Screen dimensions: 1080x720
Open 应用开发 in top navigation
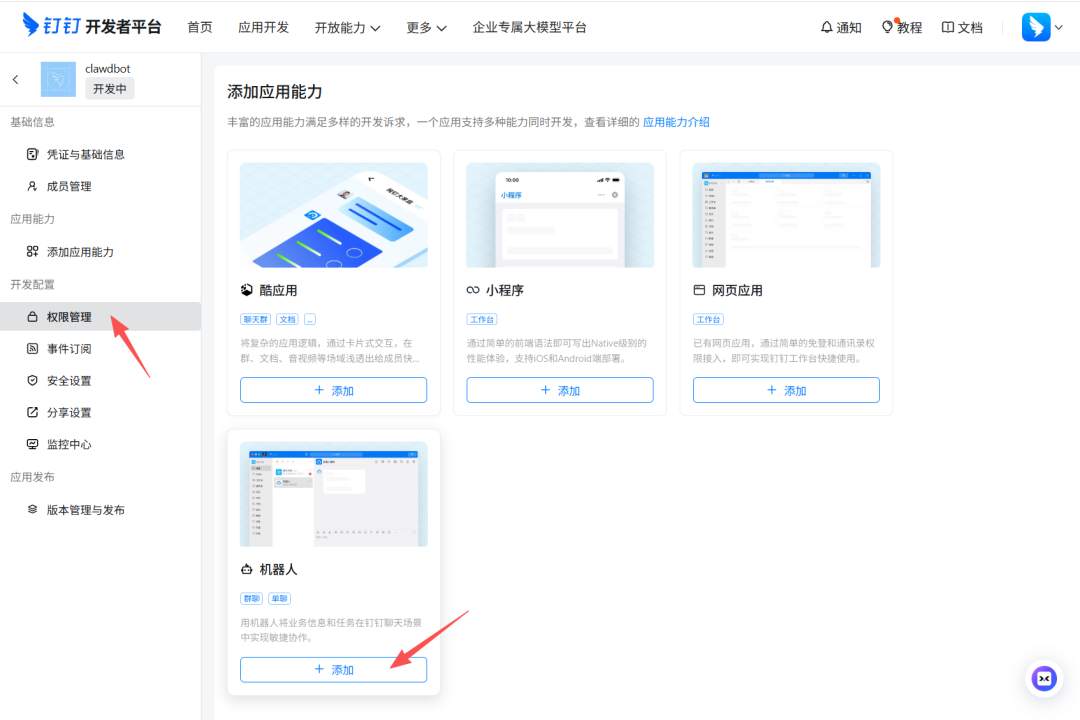(x=263, y=28)
